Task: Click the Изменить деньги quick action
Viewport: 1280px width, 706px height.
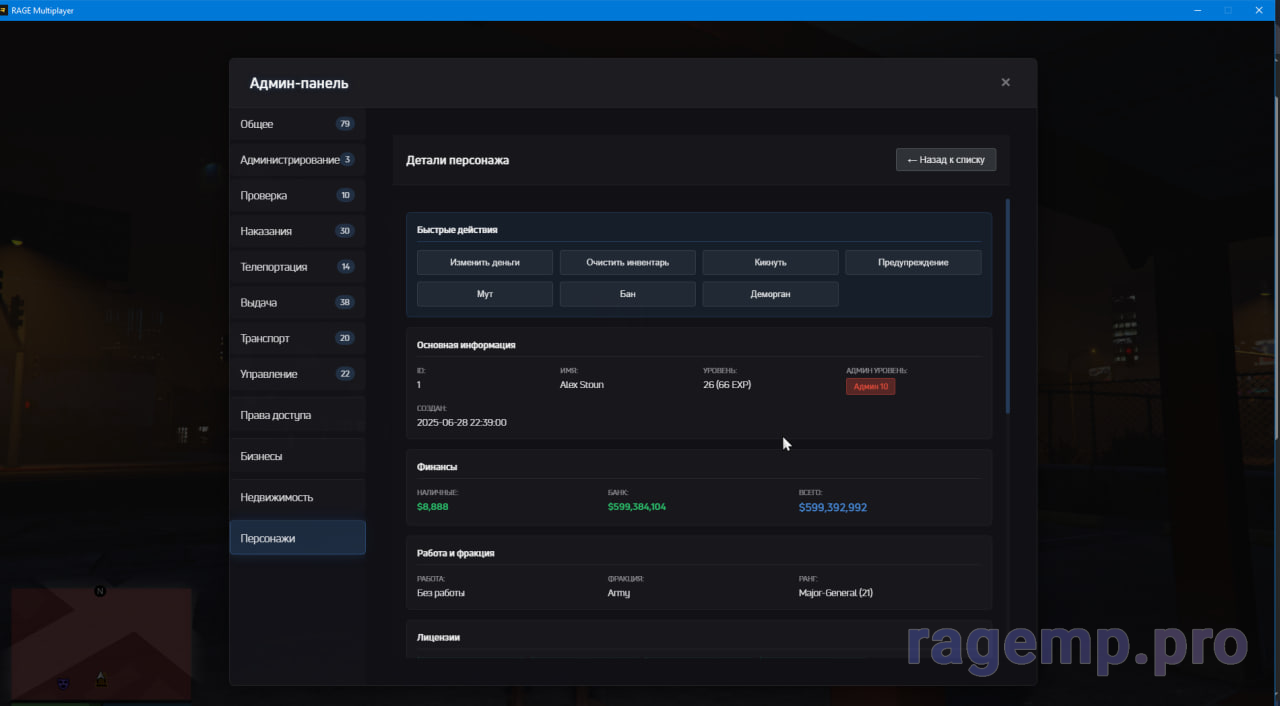Action: click(485, 263)
